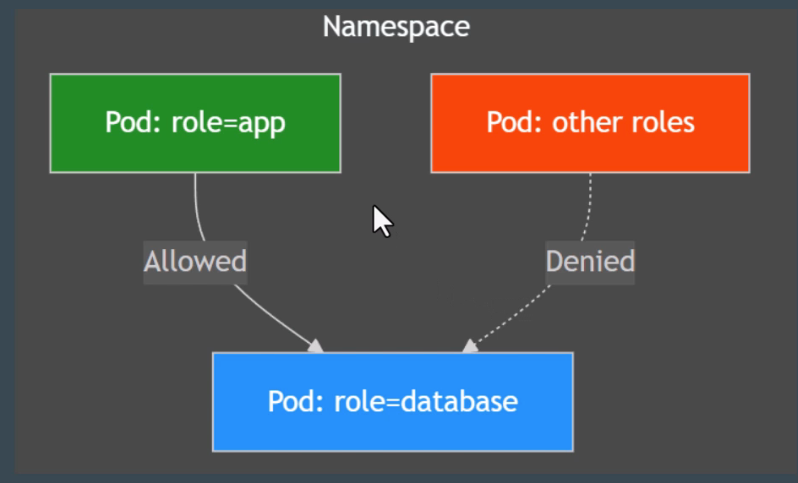798x483 pixels.
Task: Pick the blue fill left of "Pod: role=database"
Action: click(240, 401)
